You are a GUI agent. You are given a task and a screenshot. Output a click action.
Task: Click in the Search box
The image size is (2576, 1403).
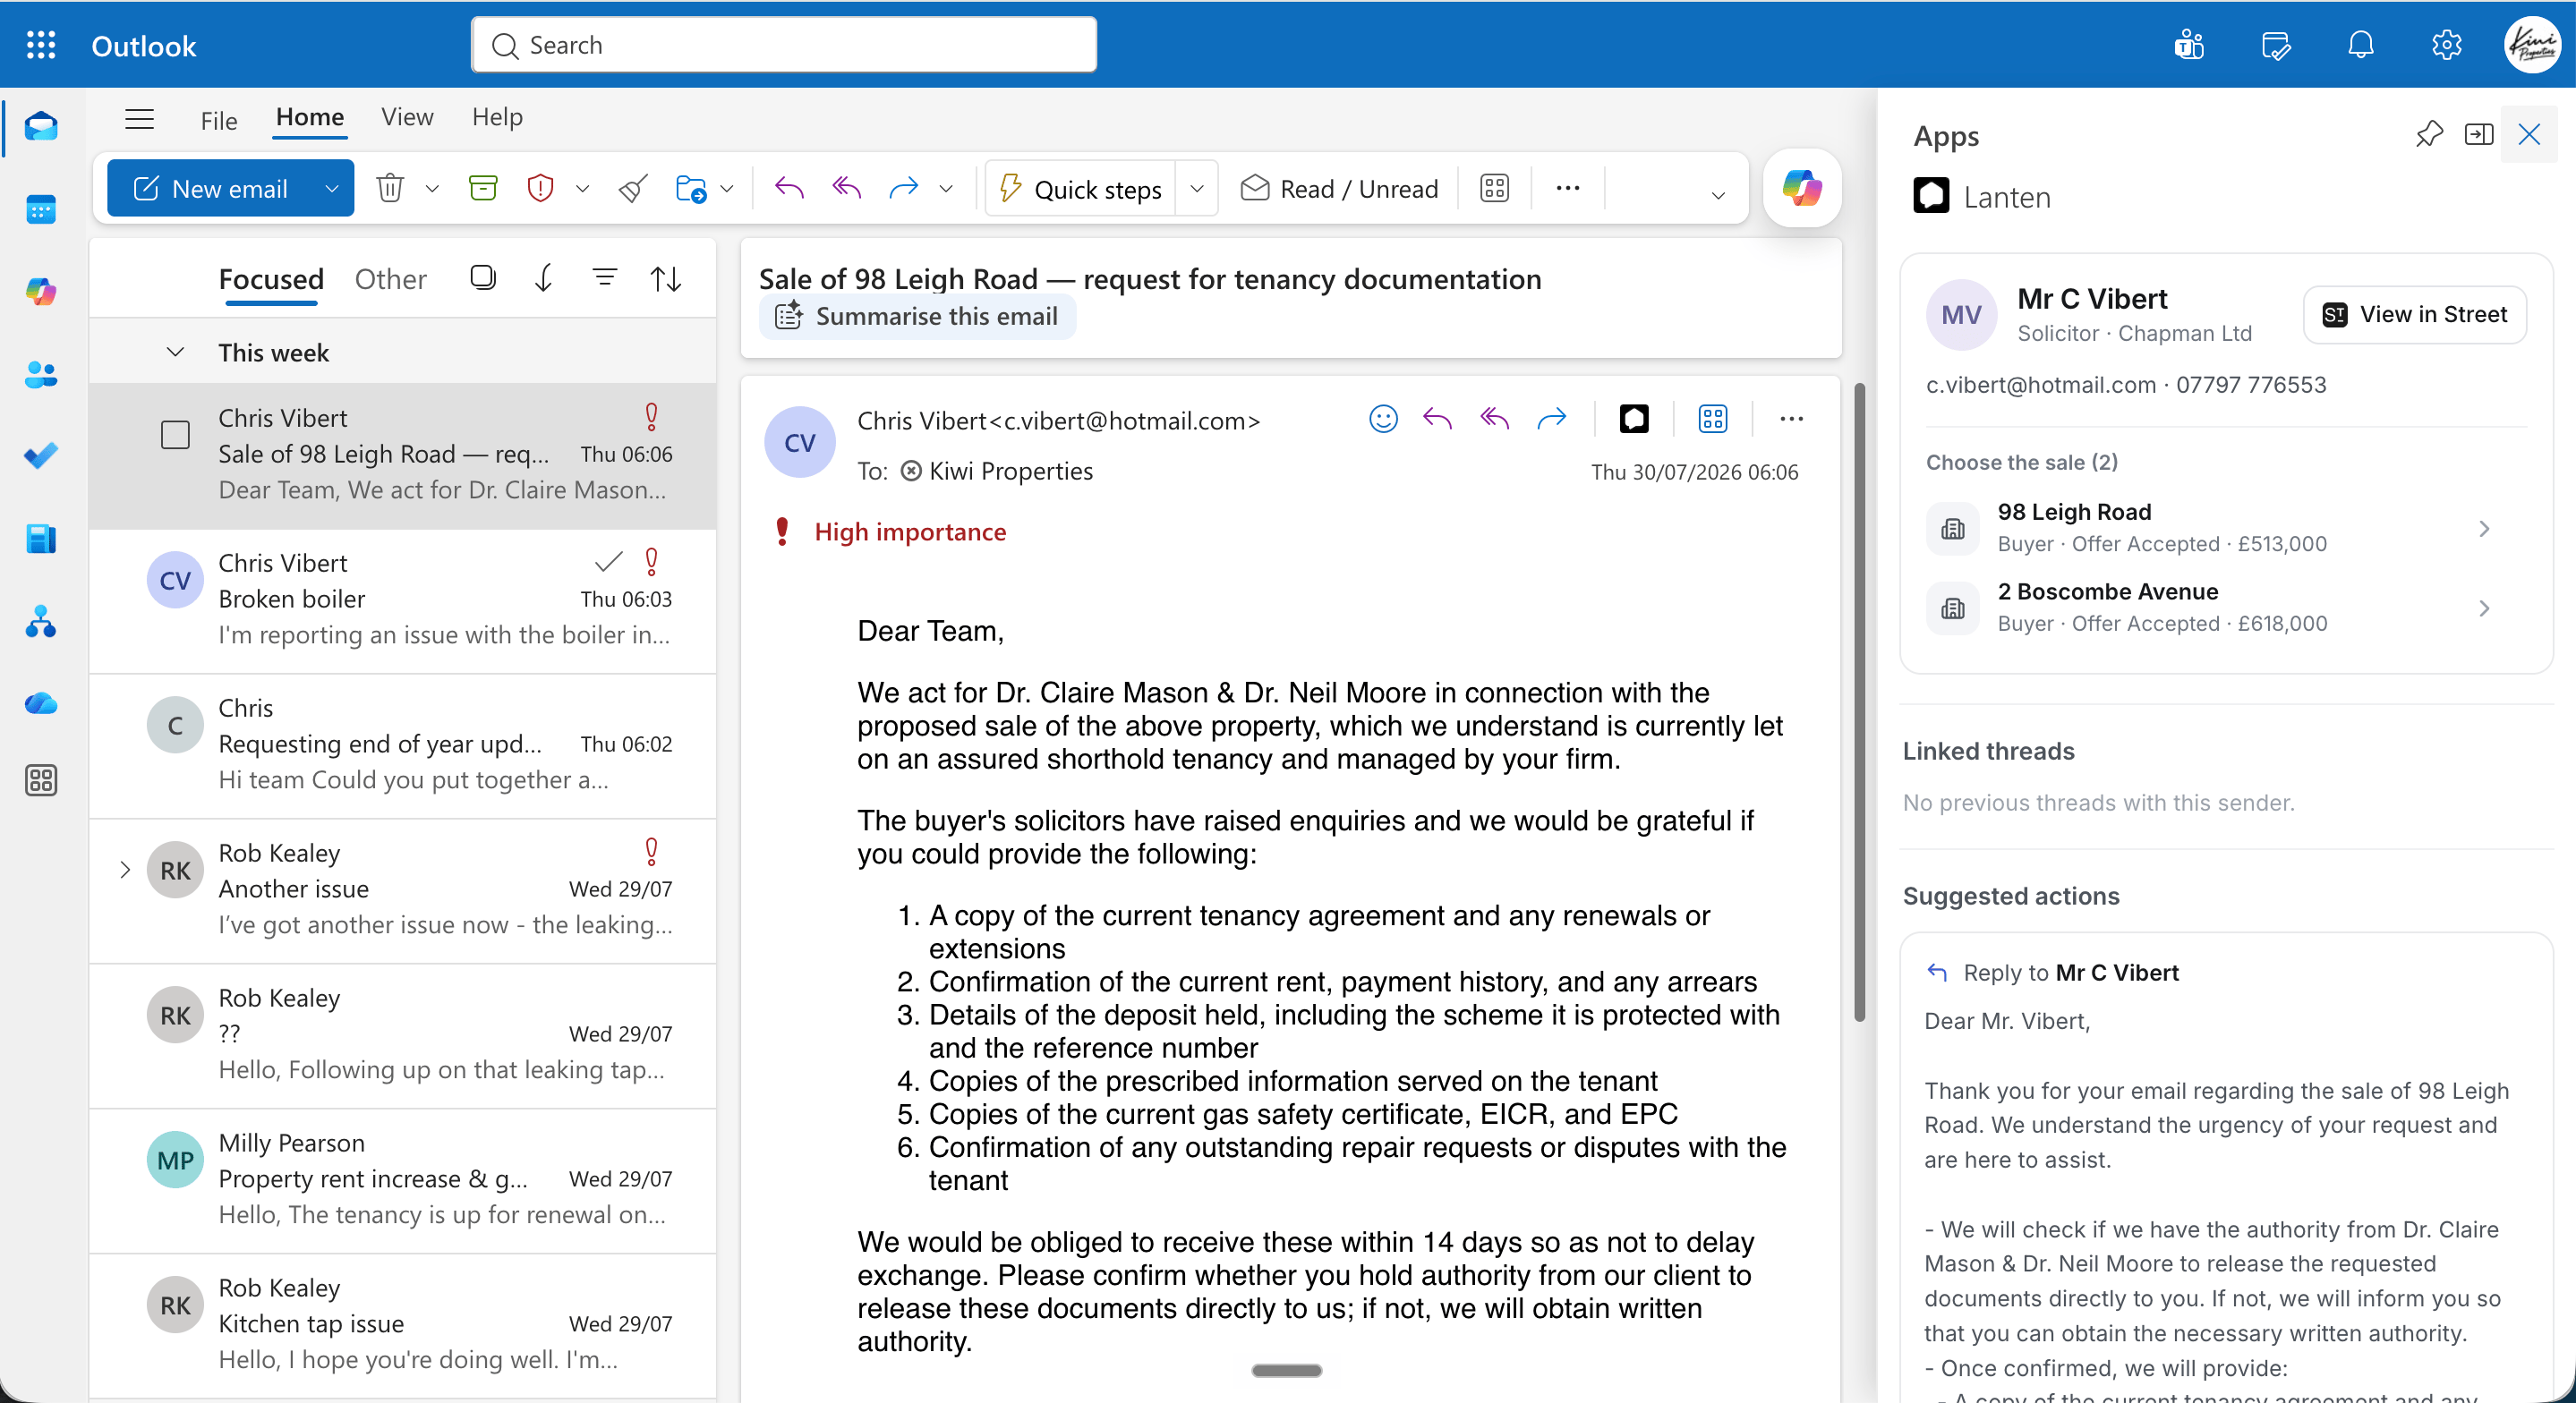pyautogui.click(x=784, y=45)
